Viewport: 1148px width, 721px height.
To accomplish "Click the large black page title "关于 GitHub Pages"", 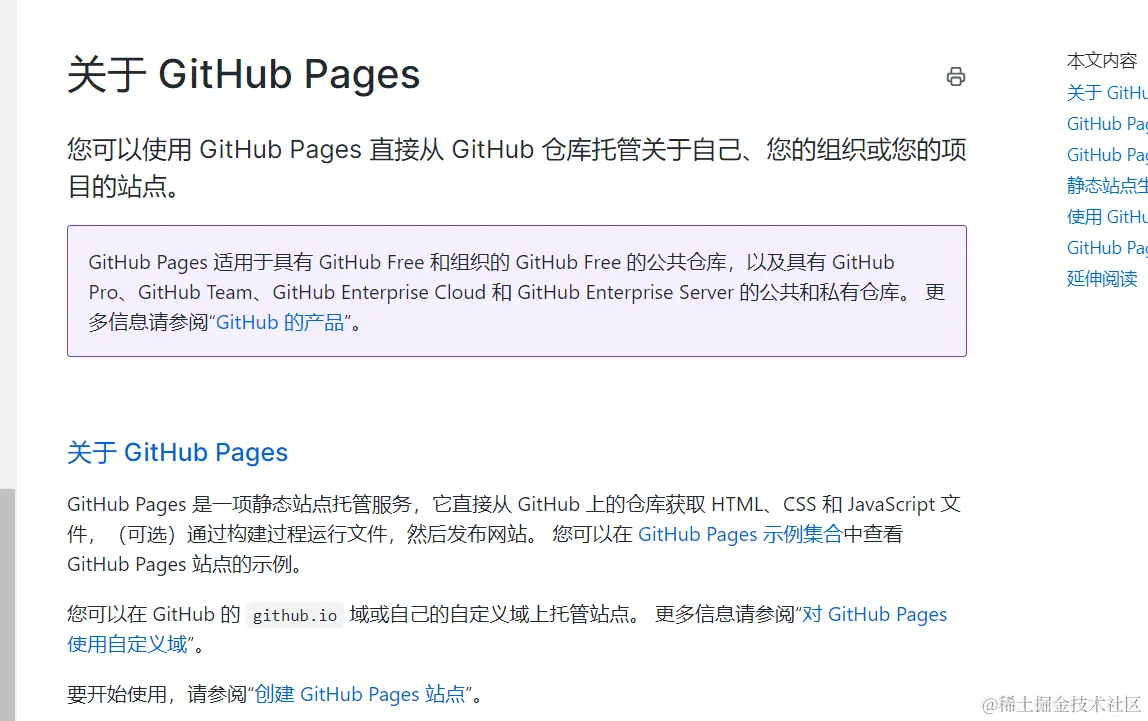I will pyautogui.click(x=244, y=74).
